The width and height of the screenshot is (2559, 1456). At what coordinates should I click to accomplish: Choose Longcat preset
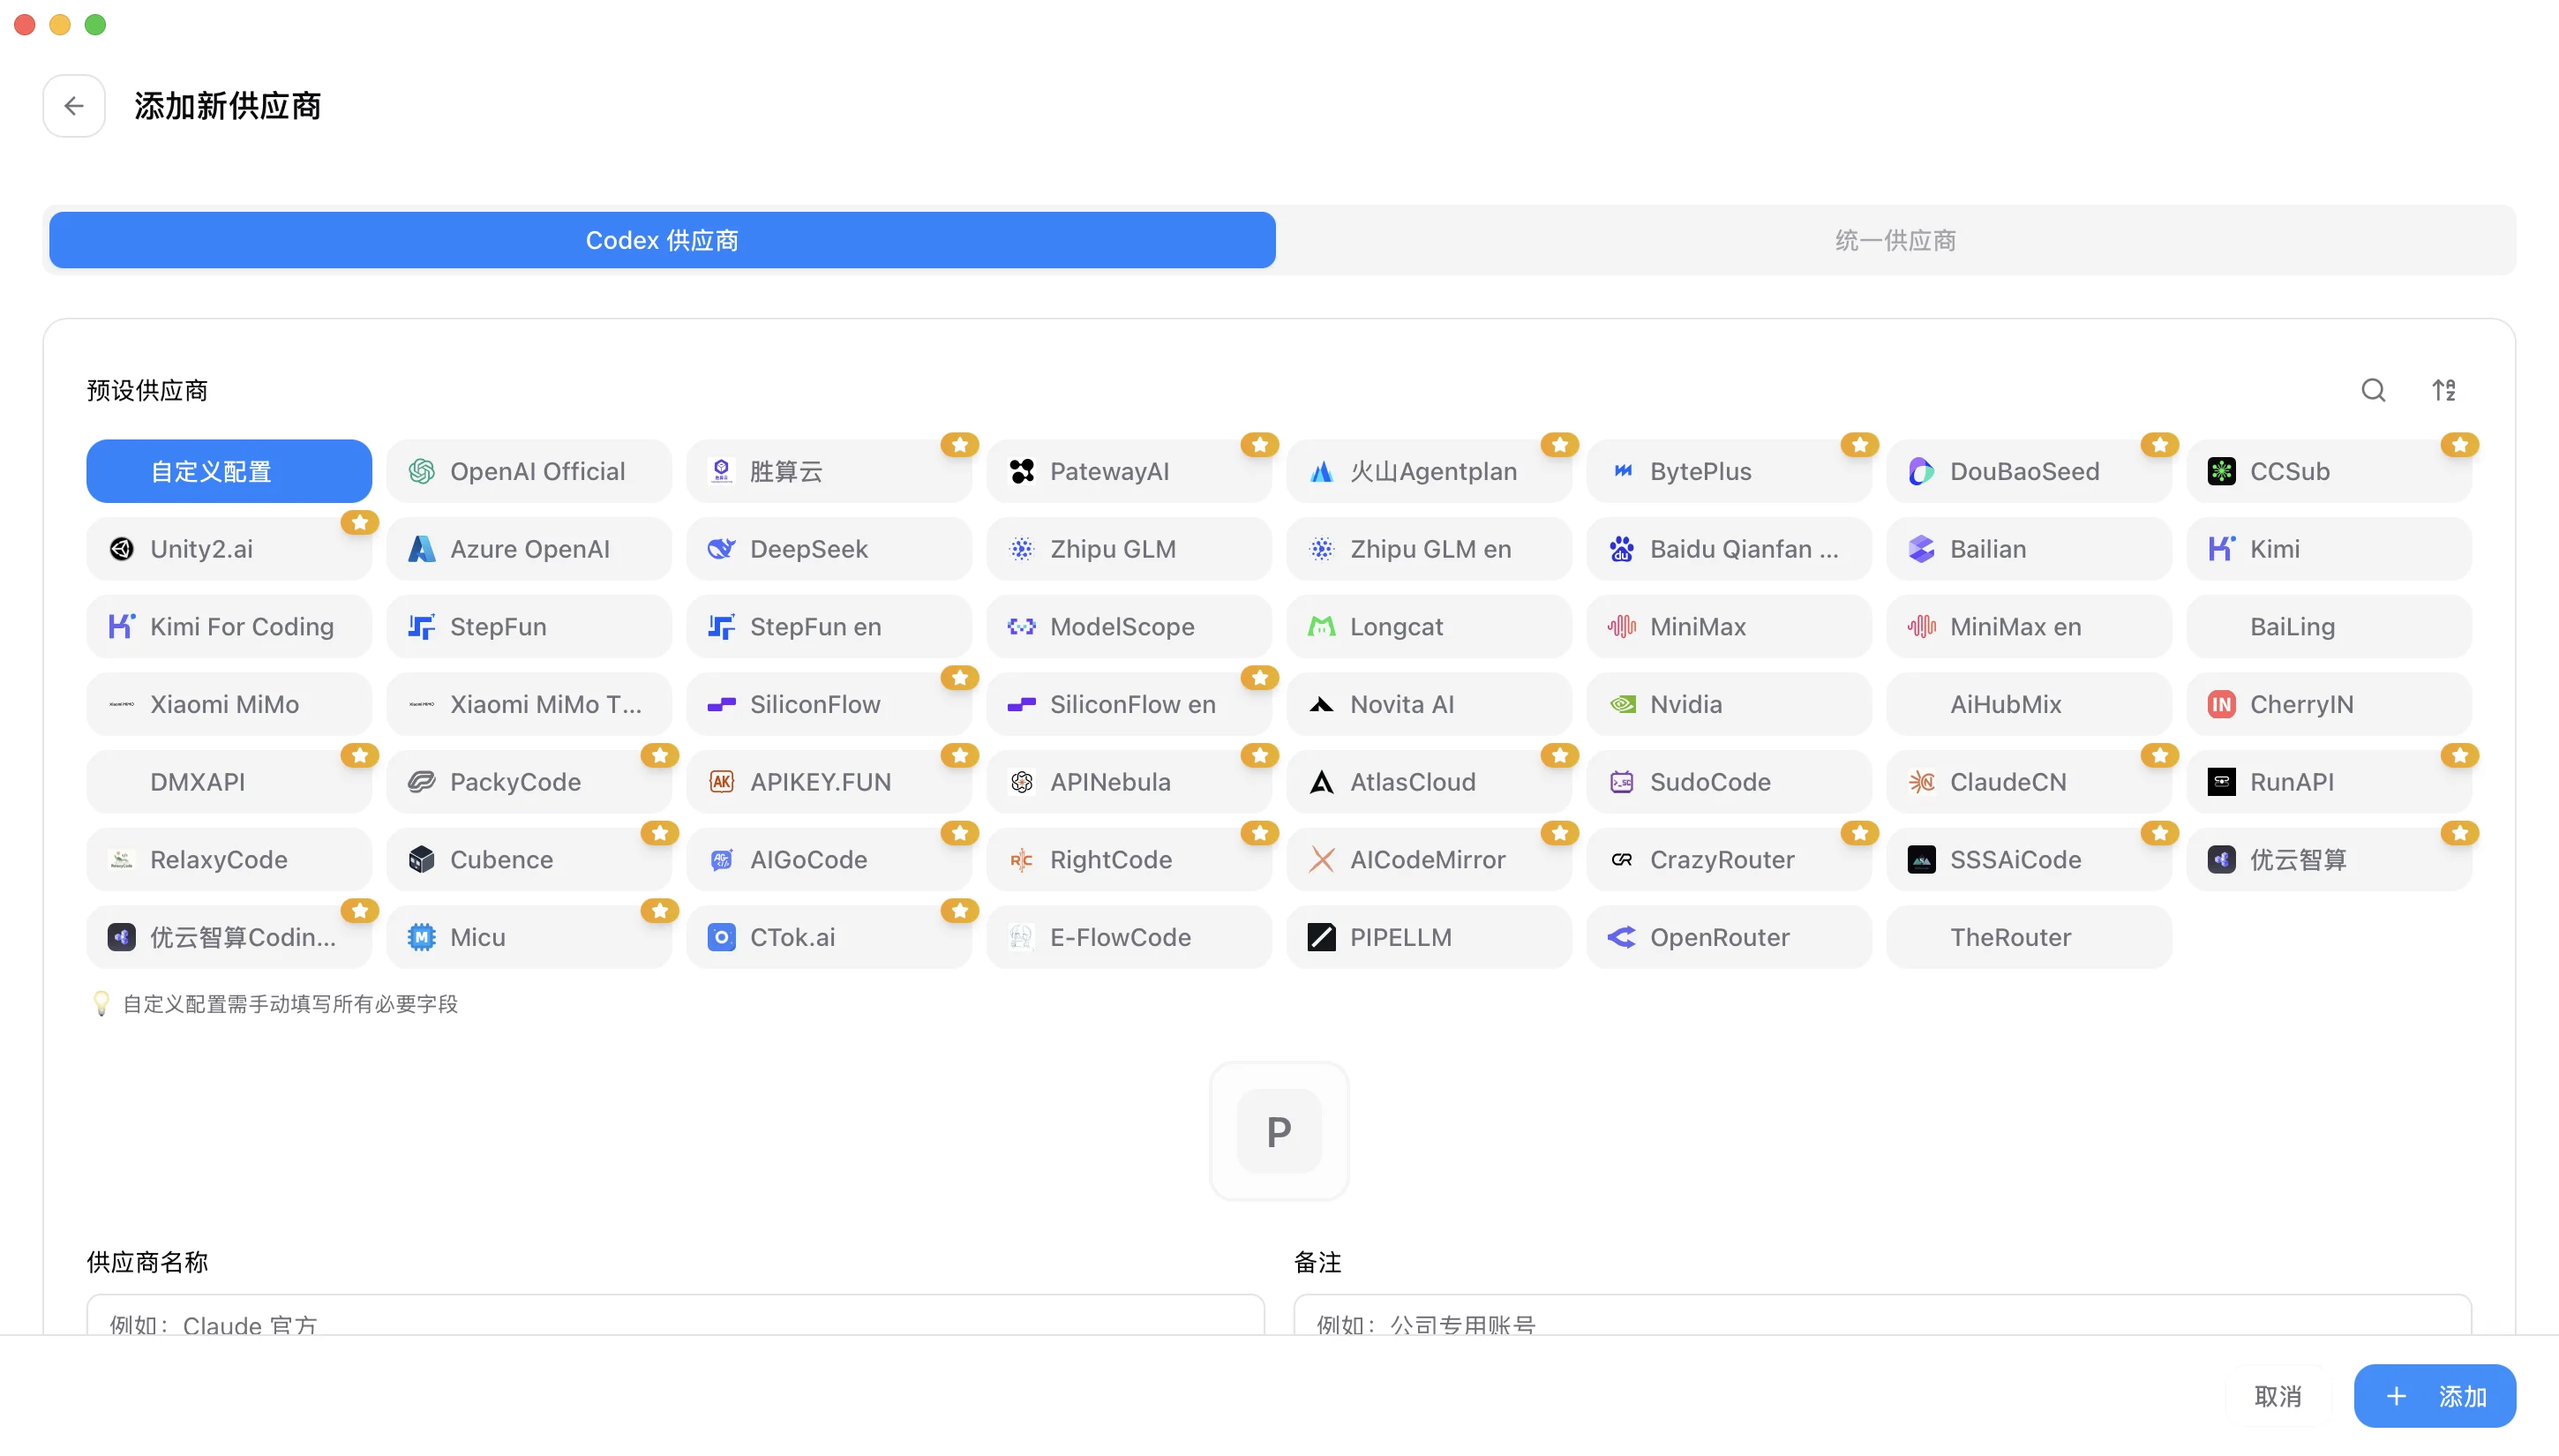[1429, 627]
